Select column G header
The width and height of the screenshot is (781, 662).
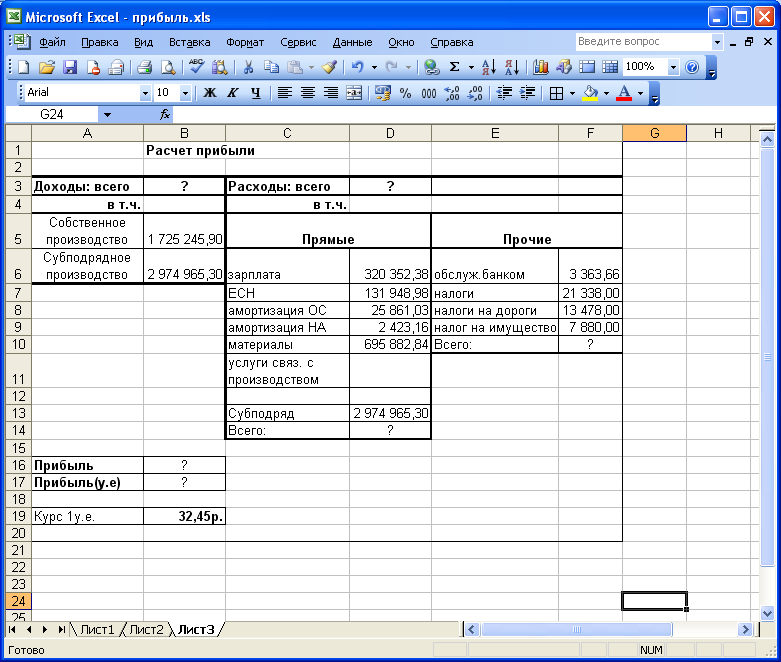coord(654,133)
